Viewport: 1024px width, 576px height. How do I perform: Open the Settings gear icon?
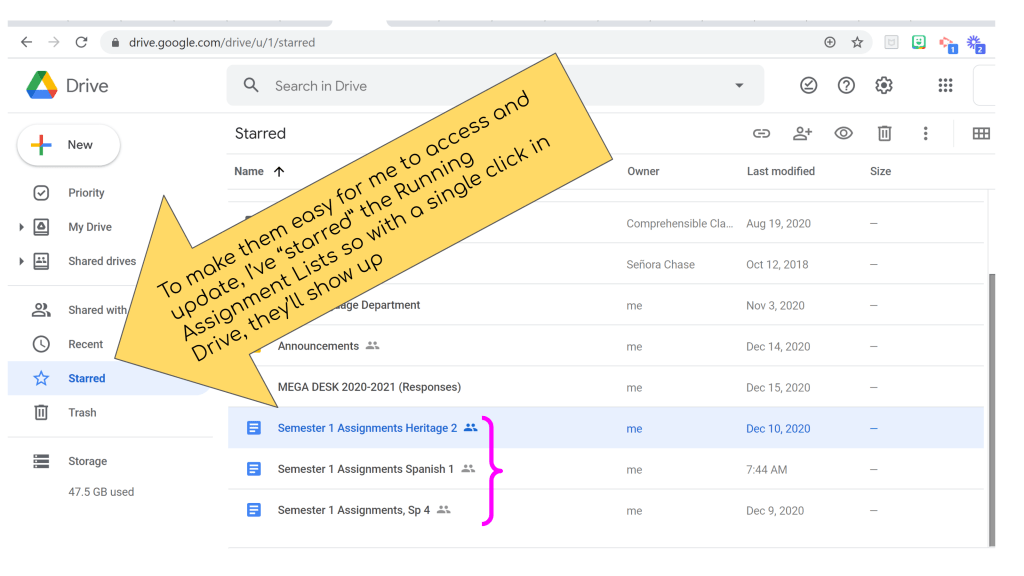click(883, 86)
